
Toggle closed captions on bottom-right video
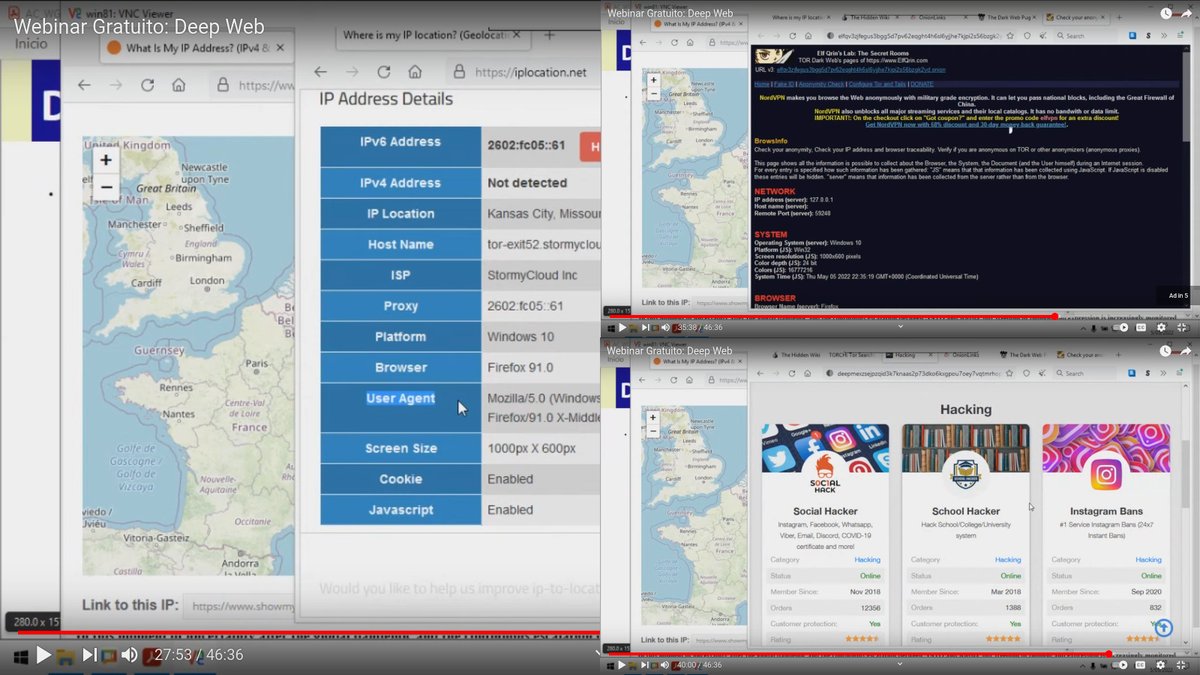tap(1141, 664)
